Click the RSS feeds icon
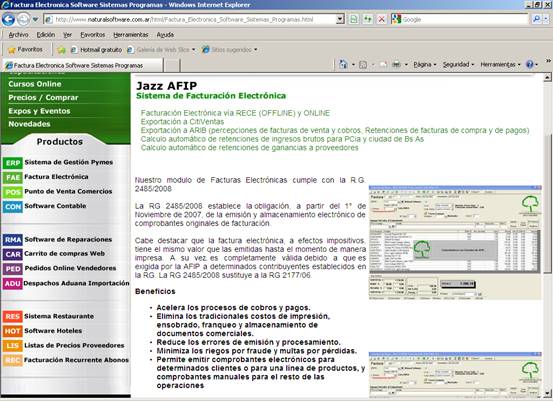Image resolution: width=553 pixels, height=401 pixels. [x=363, y=65]
